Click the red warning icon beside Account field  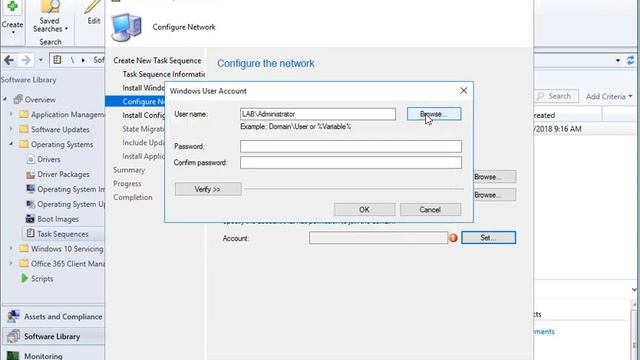pyautogui.click(x=453, y=238)
